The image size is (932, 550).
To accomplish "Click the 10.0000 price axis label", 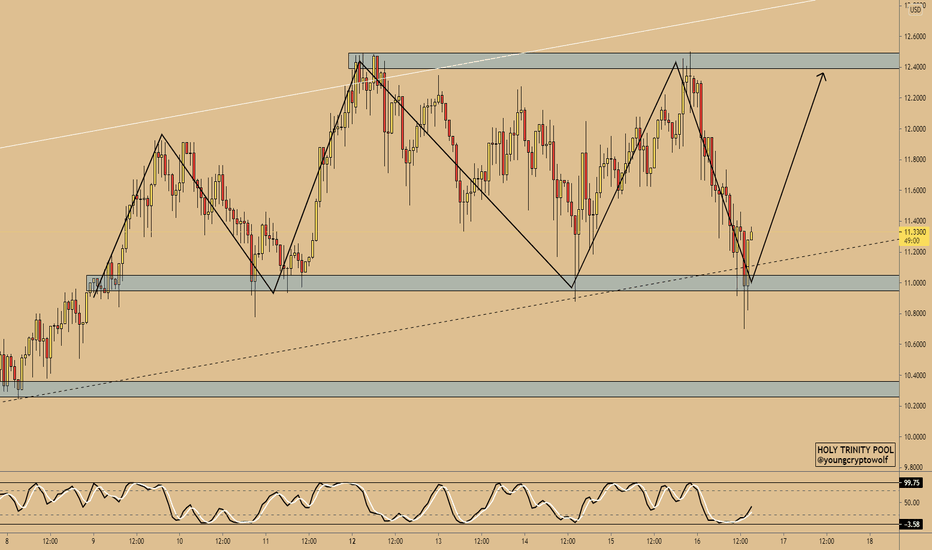I will (914, 437).
